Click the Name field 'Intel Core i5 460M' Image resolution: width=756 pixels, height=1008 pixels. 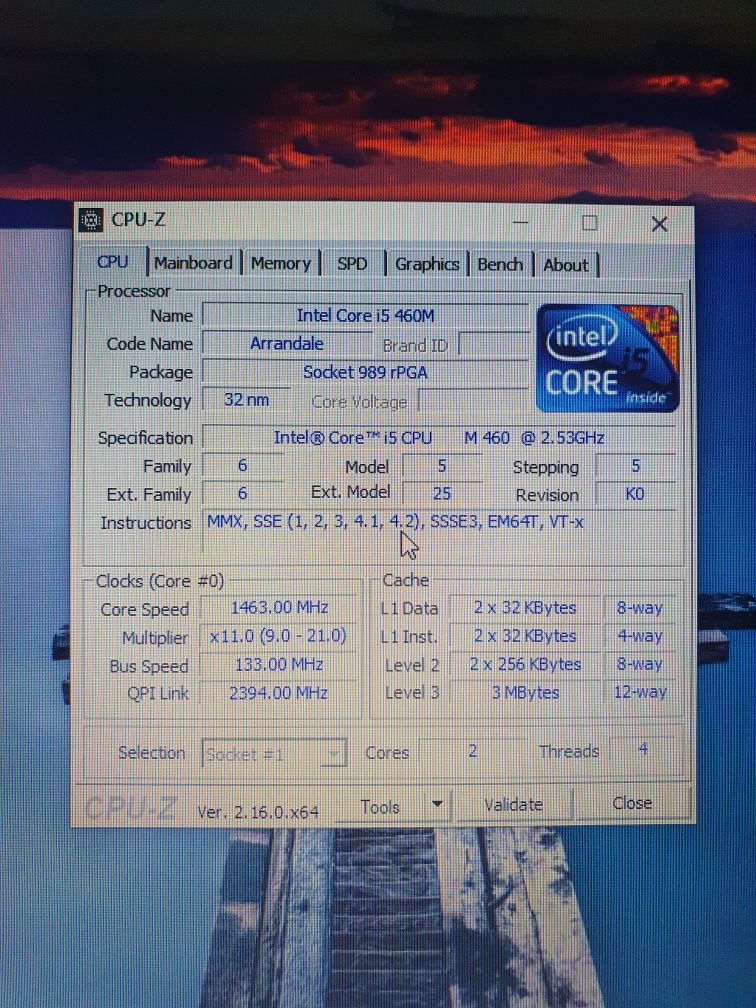[365, 316]
